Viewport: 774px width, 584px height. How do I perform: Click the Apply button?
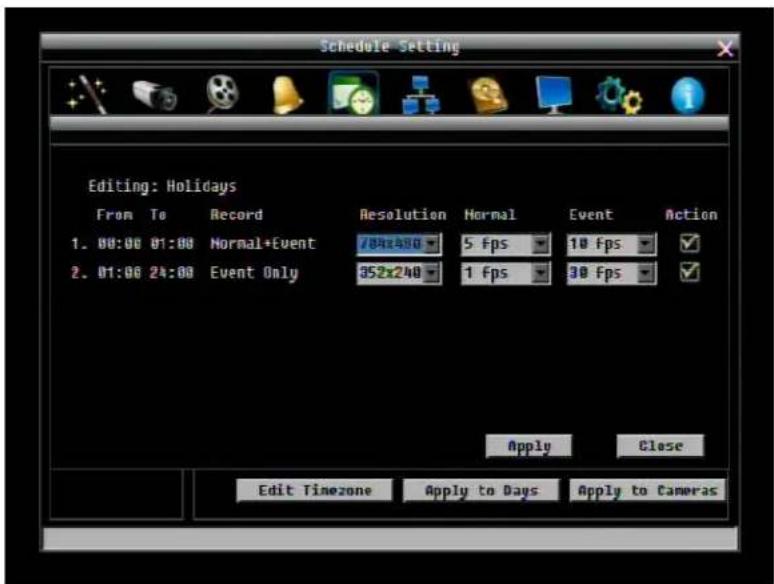click(529, 446)
